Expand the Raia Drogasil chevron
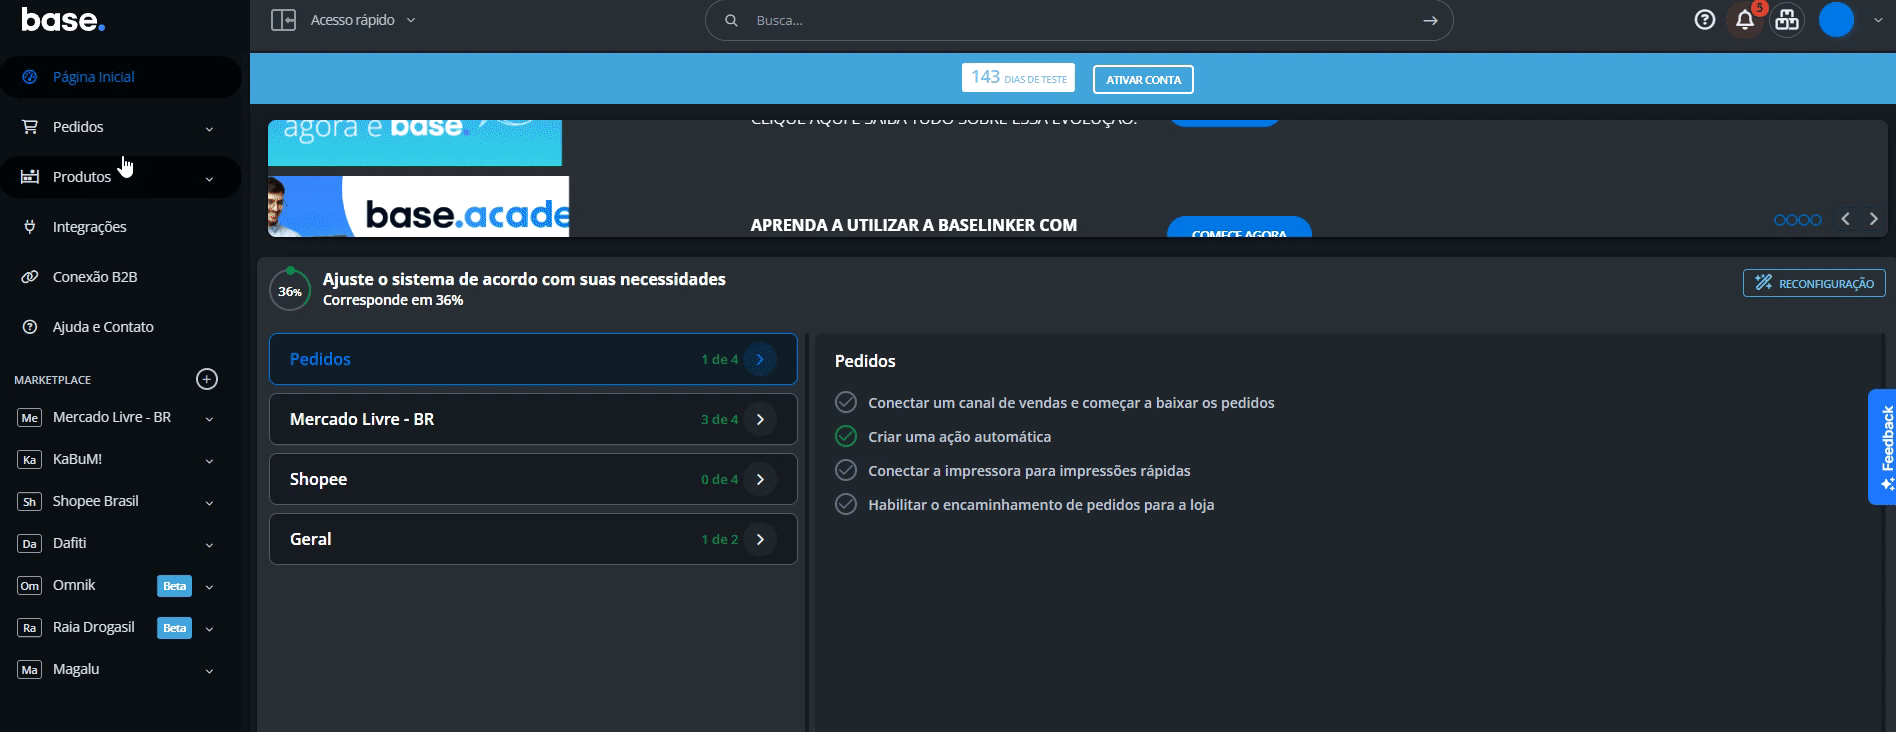 [209, 629]
